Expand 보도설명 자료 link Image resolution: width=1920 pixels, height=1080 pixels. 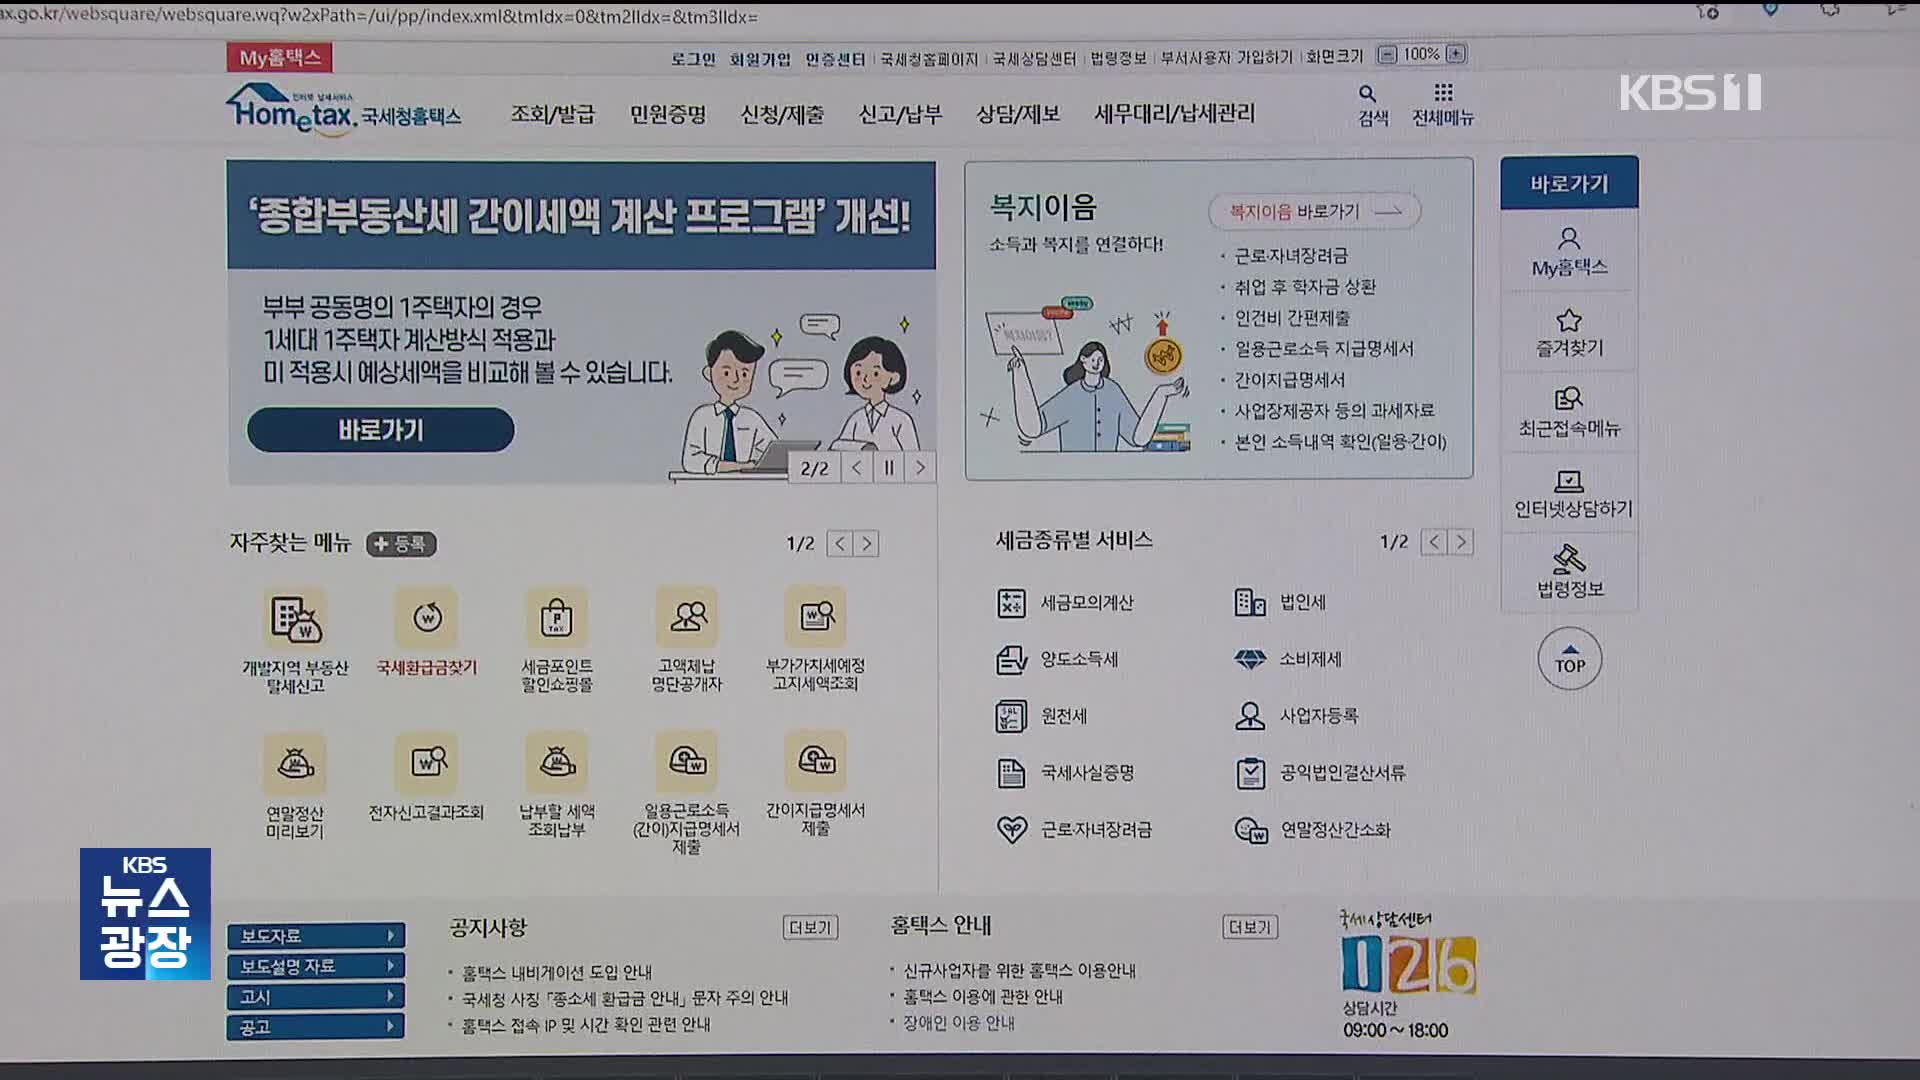coord(316,966)
